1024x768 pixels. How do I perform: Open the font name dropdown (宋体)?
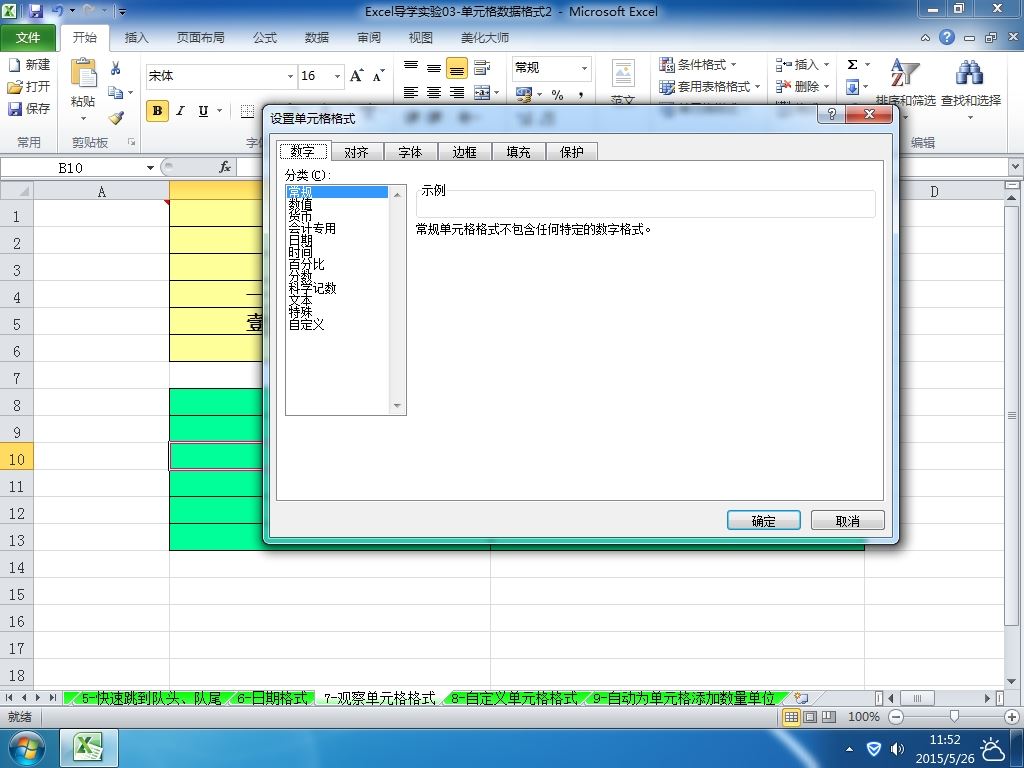pyautogui.click(x=291, y=76)
